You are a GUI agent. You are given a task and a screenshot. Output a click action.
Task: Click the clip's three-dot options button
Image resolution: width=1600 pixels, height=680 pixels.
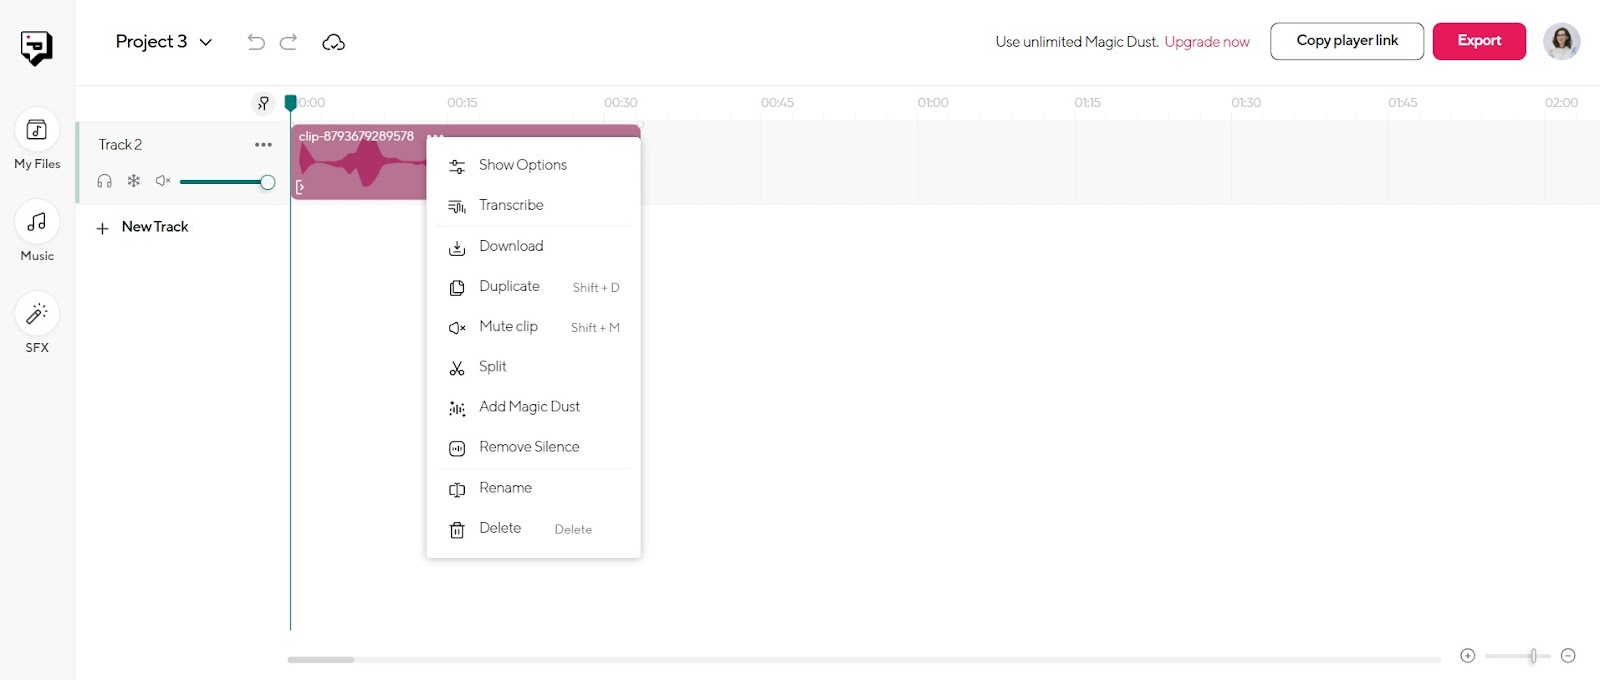tap(434, 136)
